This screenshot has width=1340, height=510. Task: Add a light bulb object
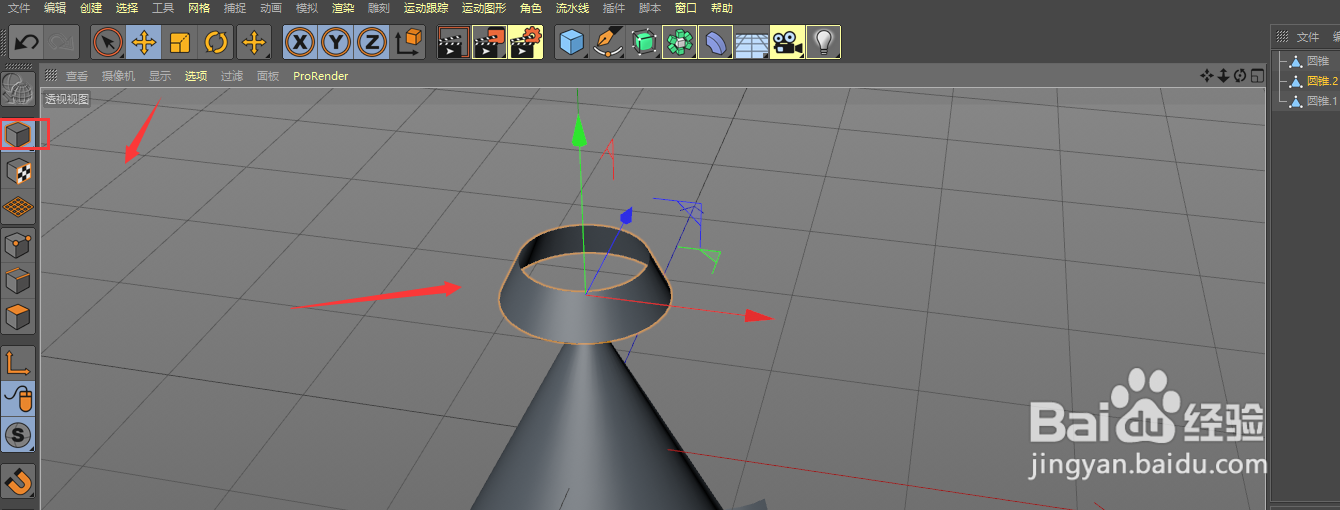(x=823, y=42)
